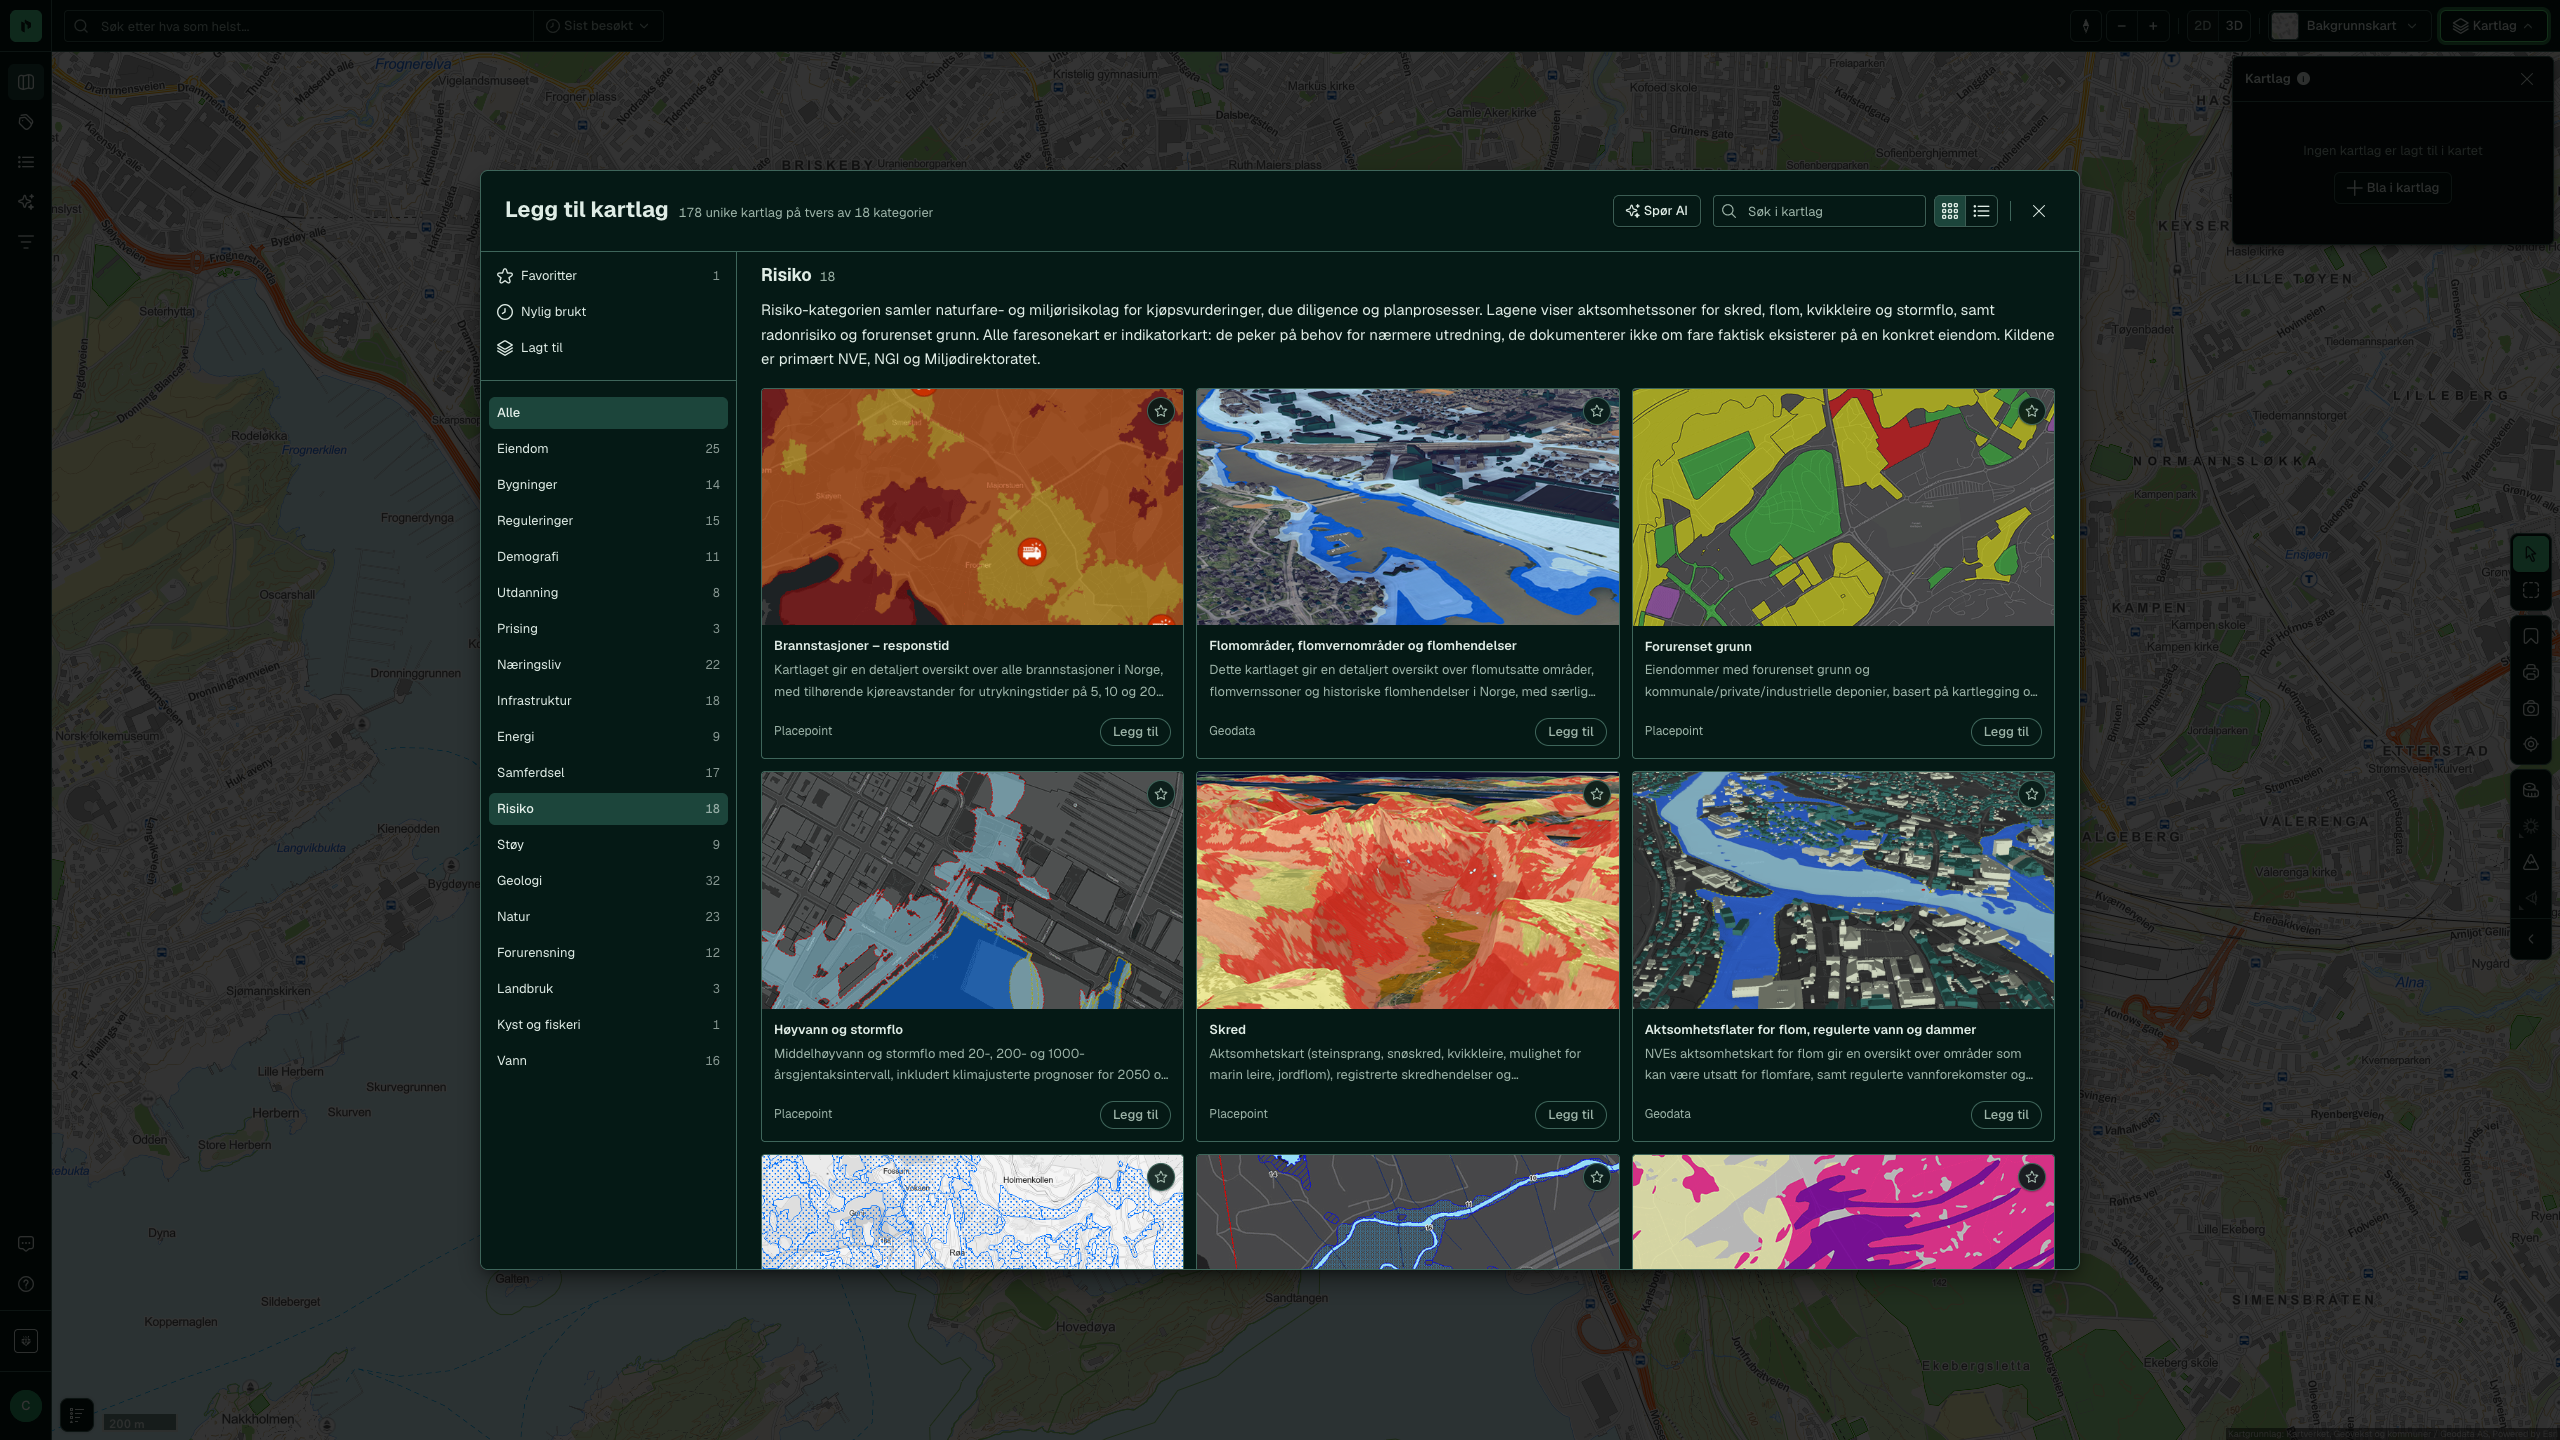Select the cursor pointer tool on the right toolbar
Viewport: 2560px width, 1440px height.
(x=2531, y=553)
